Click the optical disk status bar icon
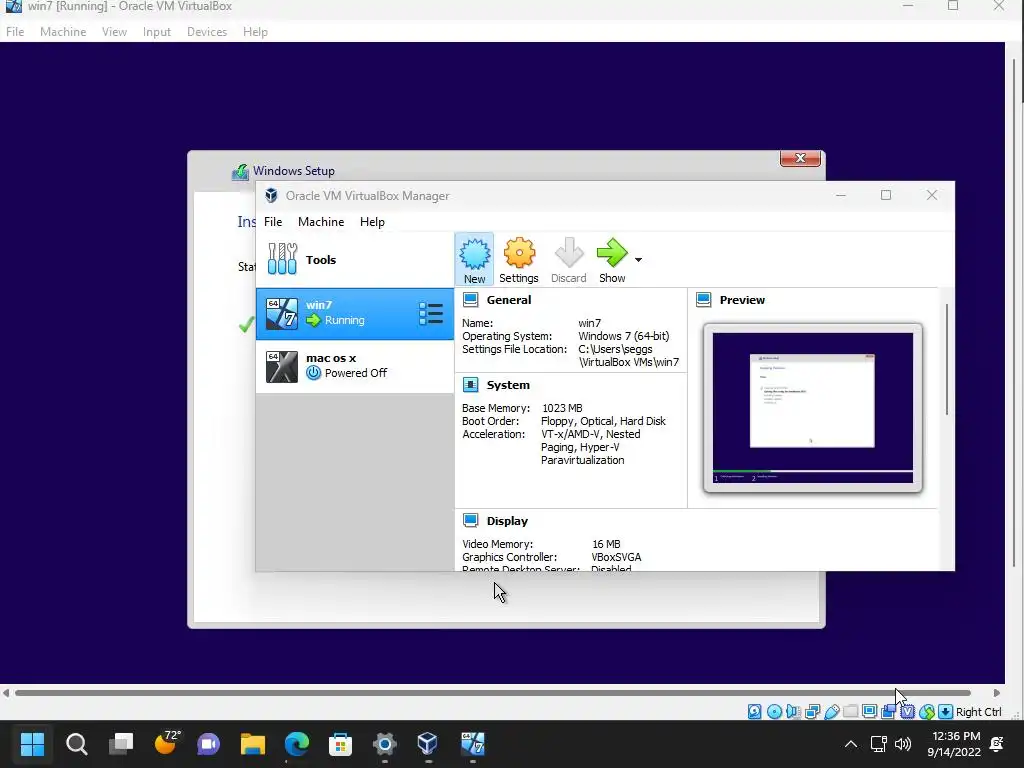Viewport: 1024px width, 768px height. [774, 711]
